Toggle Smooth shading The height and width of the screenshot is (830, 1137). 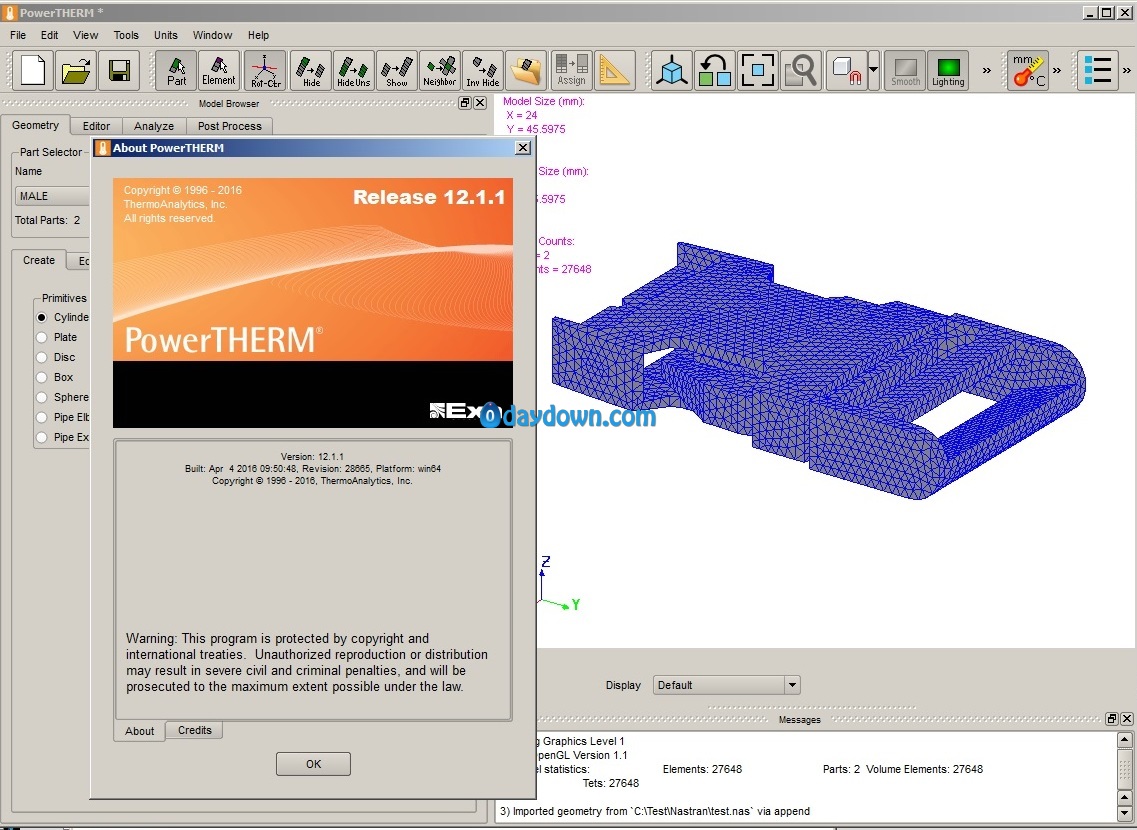click(x=905, y=70)
